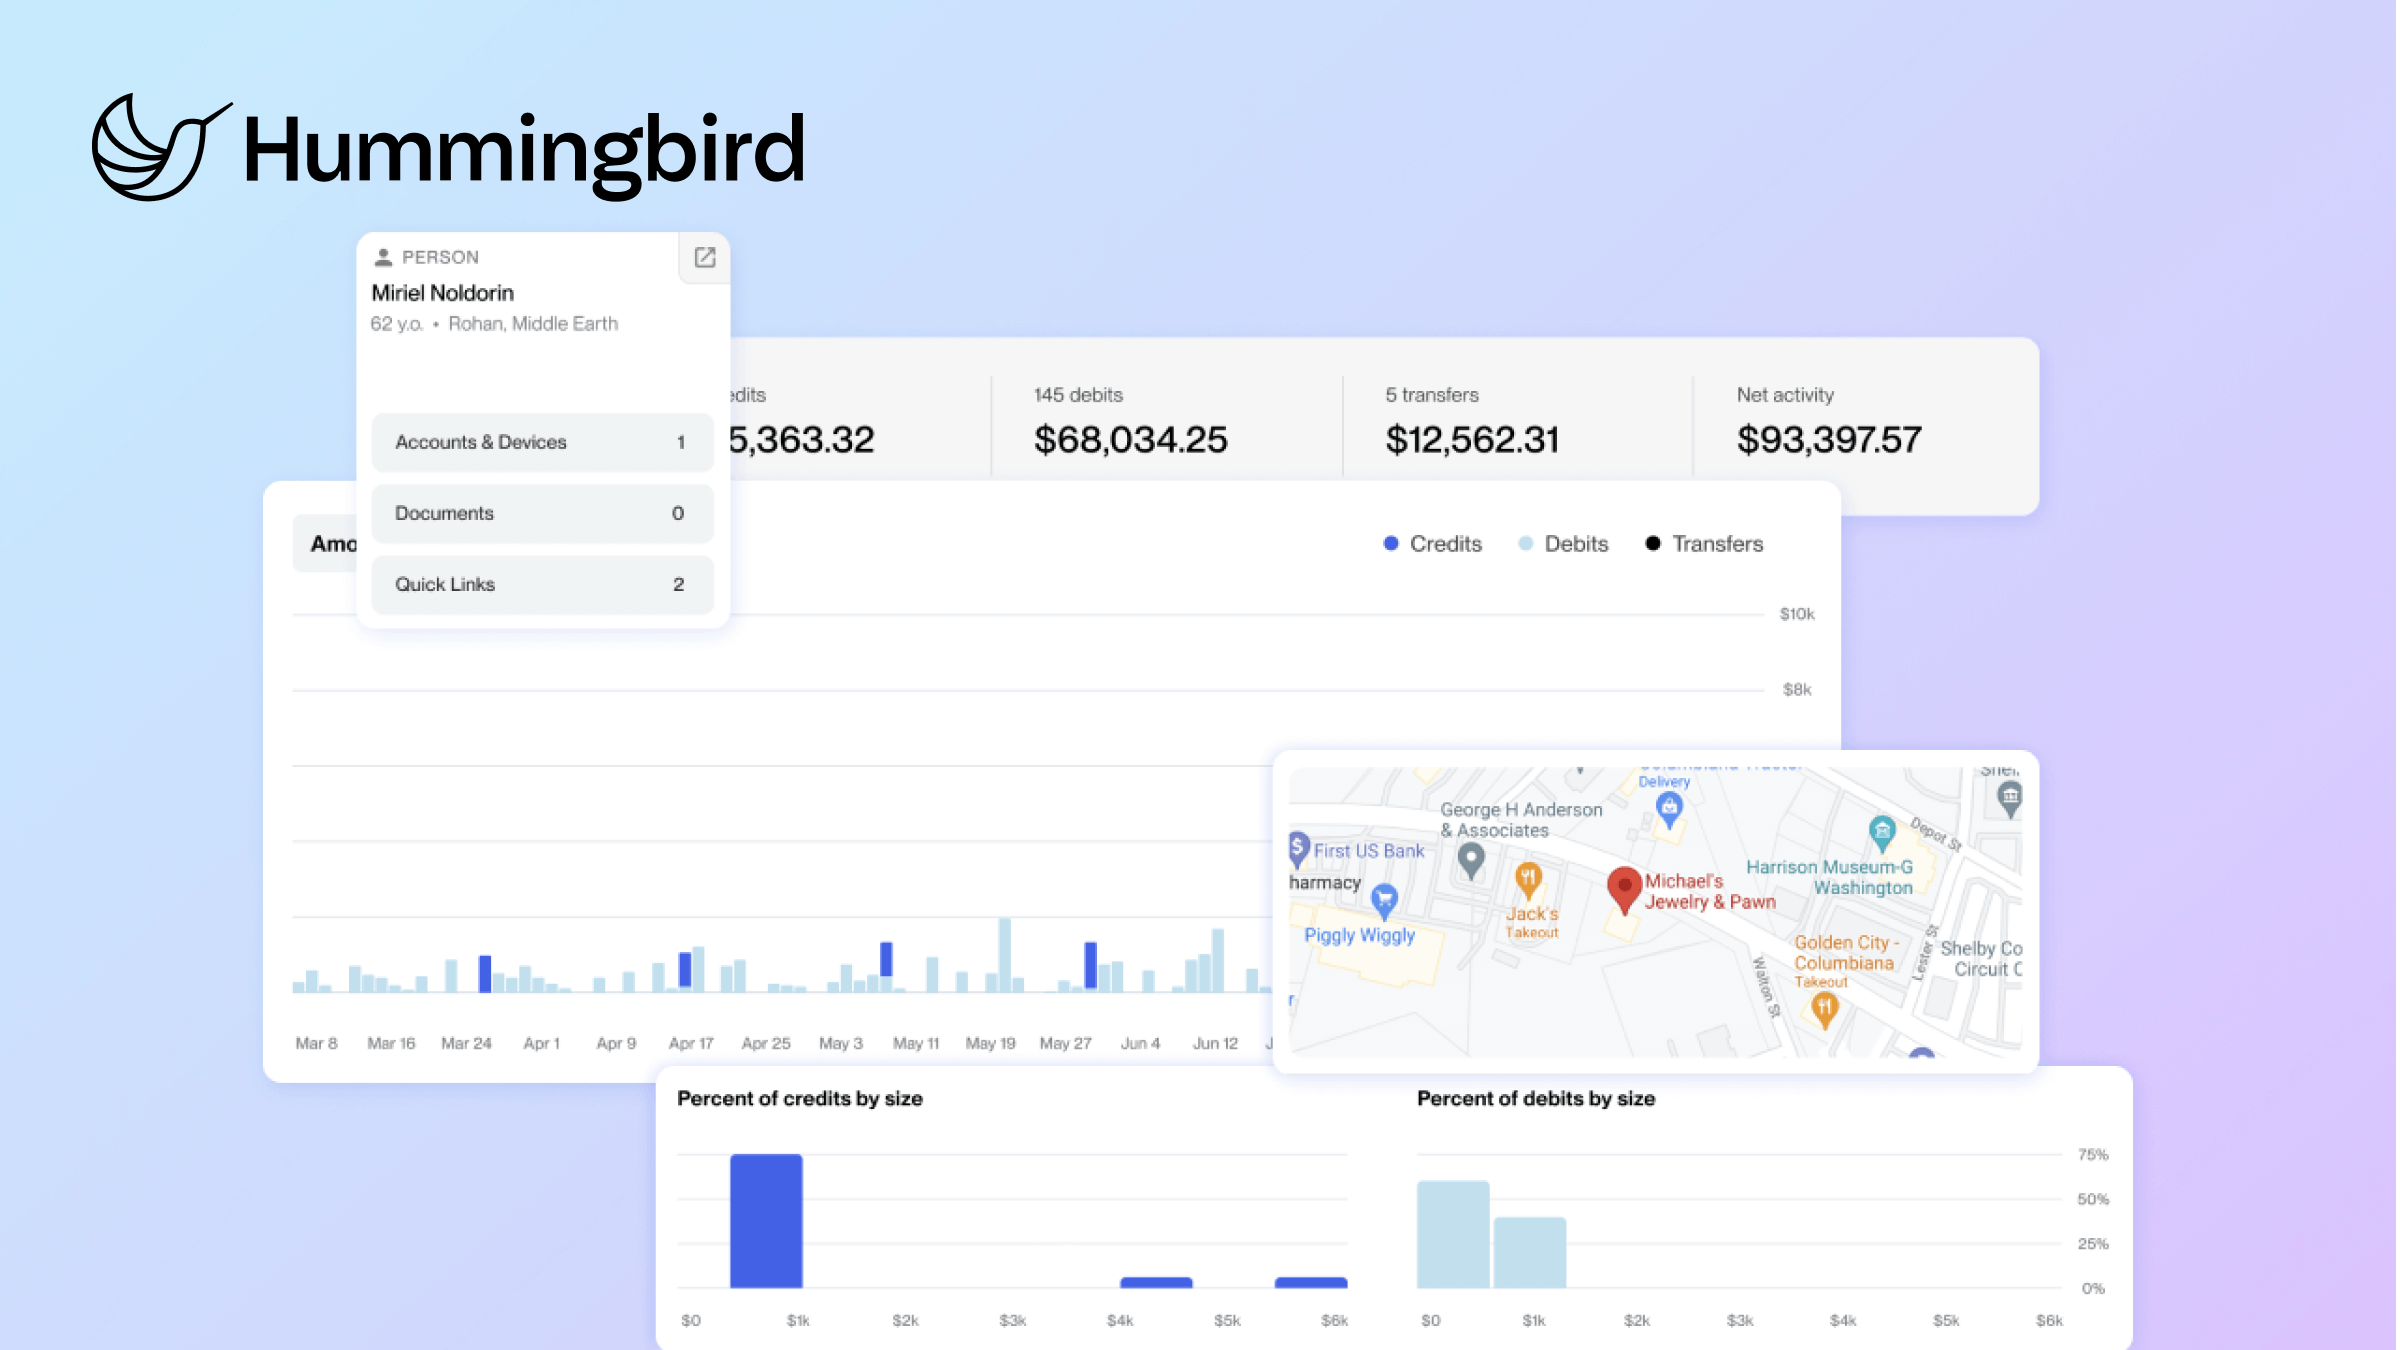Click the George H Anderson gray pin

point(1471,861)
